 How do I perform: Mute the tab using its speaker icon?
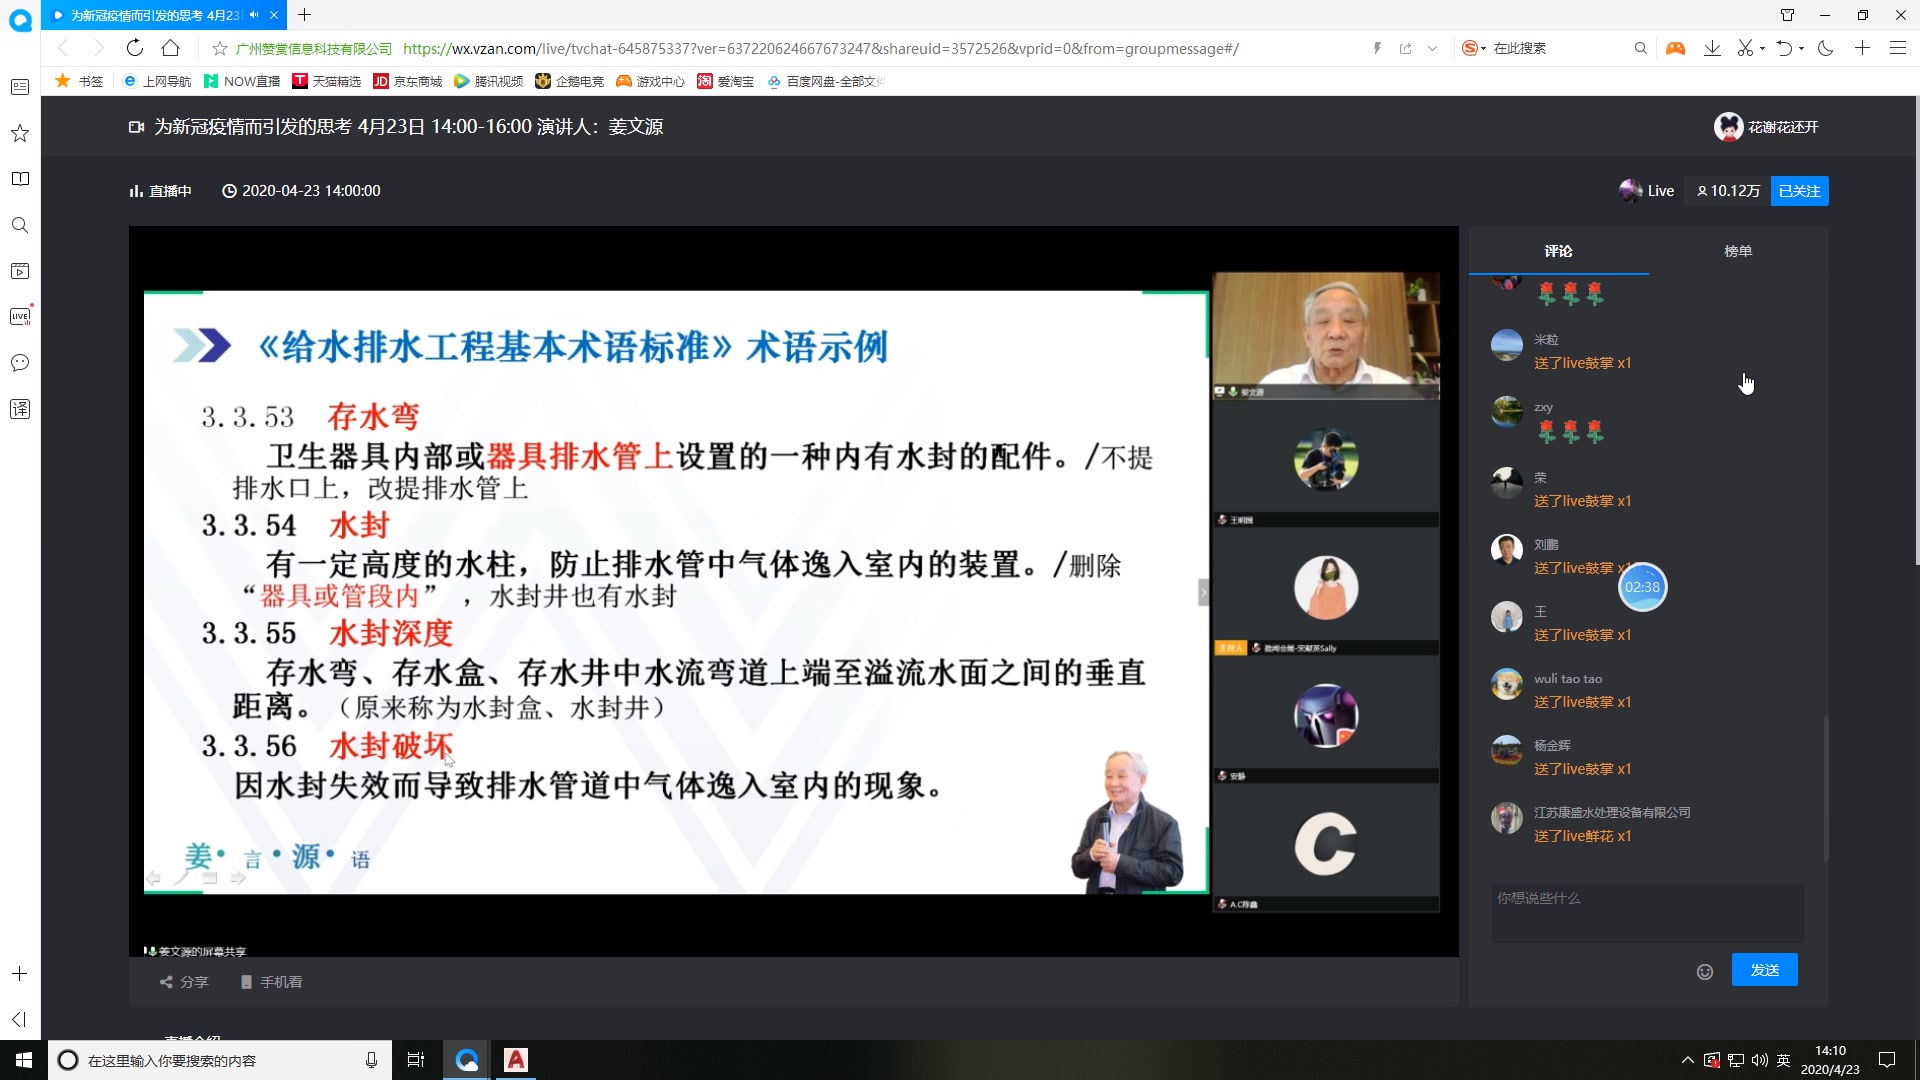pyautogui.click(x=254, y=15)
